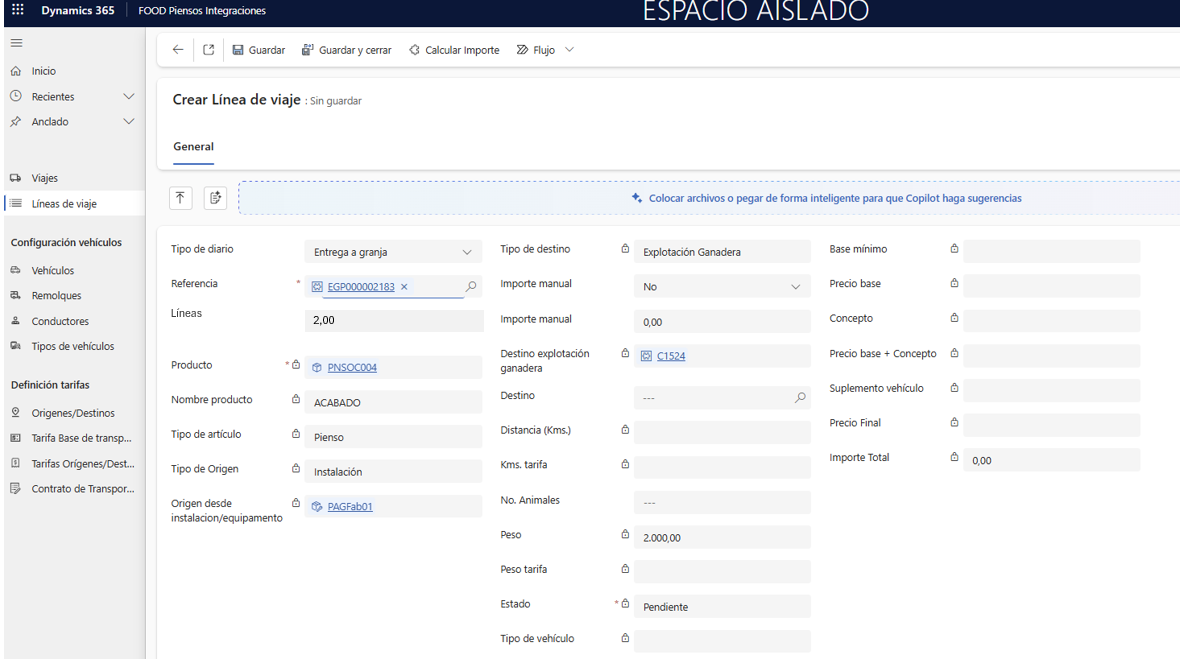Image resolution: width=1186 pixels, height=662 pixels.
Task: Open the PNSOC004 product link
Action: 352,368
